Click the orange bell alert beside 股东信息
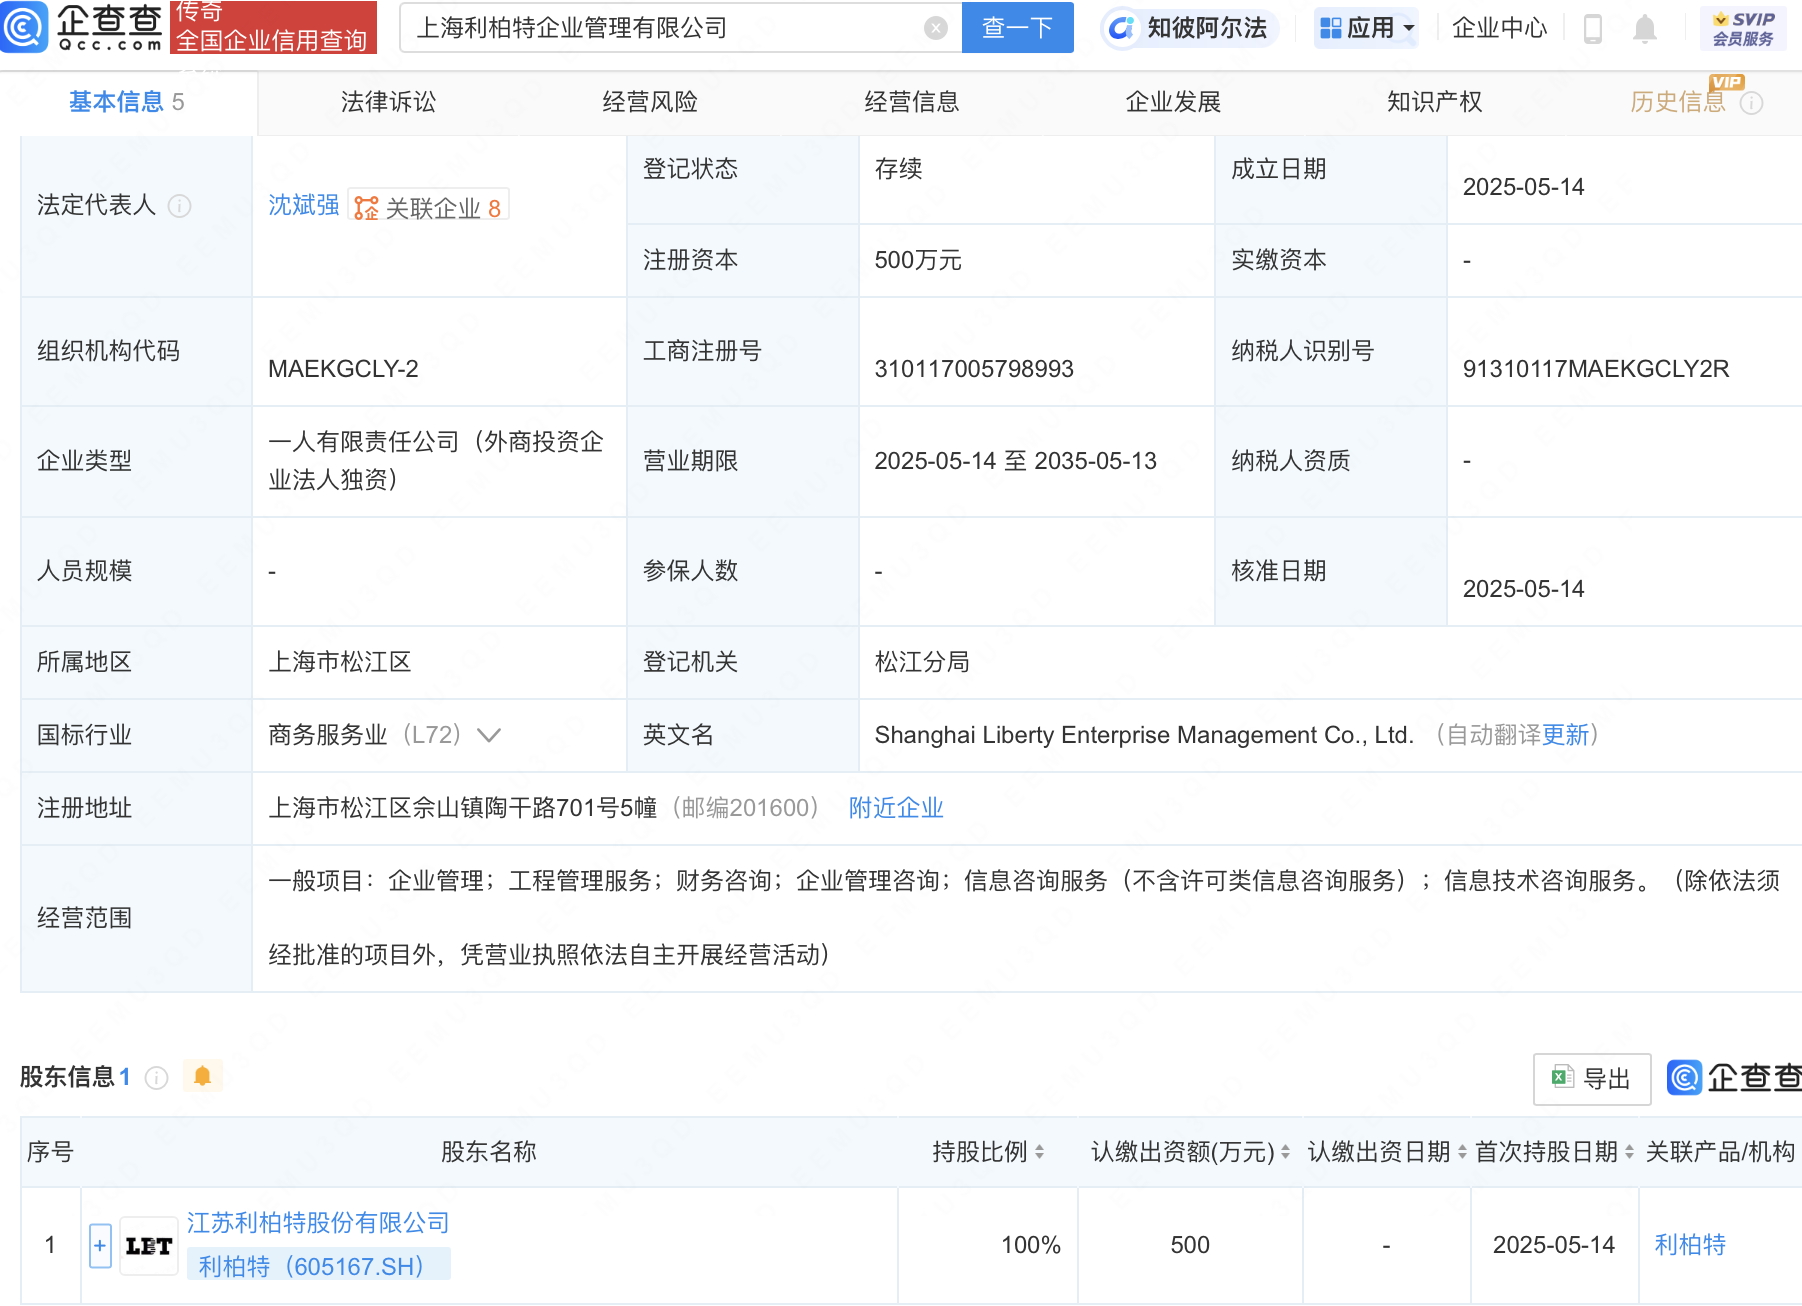Screen dimensions: 1802x1306 pyautogui.click(x=202, y=1076)
